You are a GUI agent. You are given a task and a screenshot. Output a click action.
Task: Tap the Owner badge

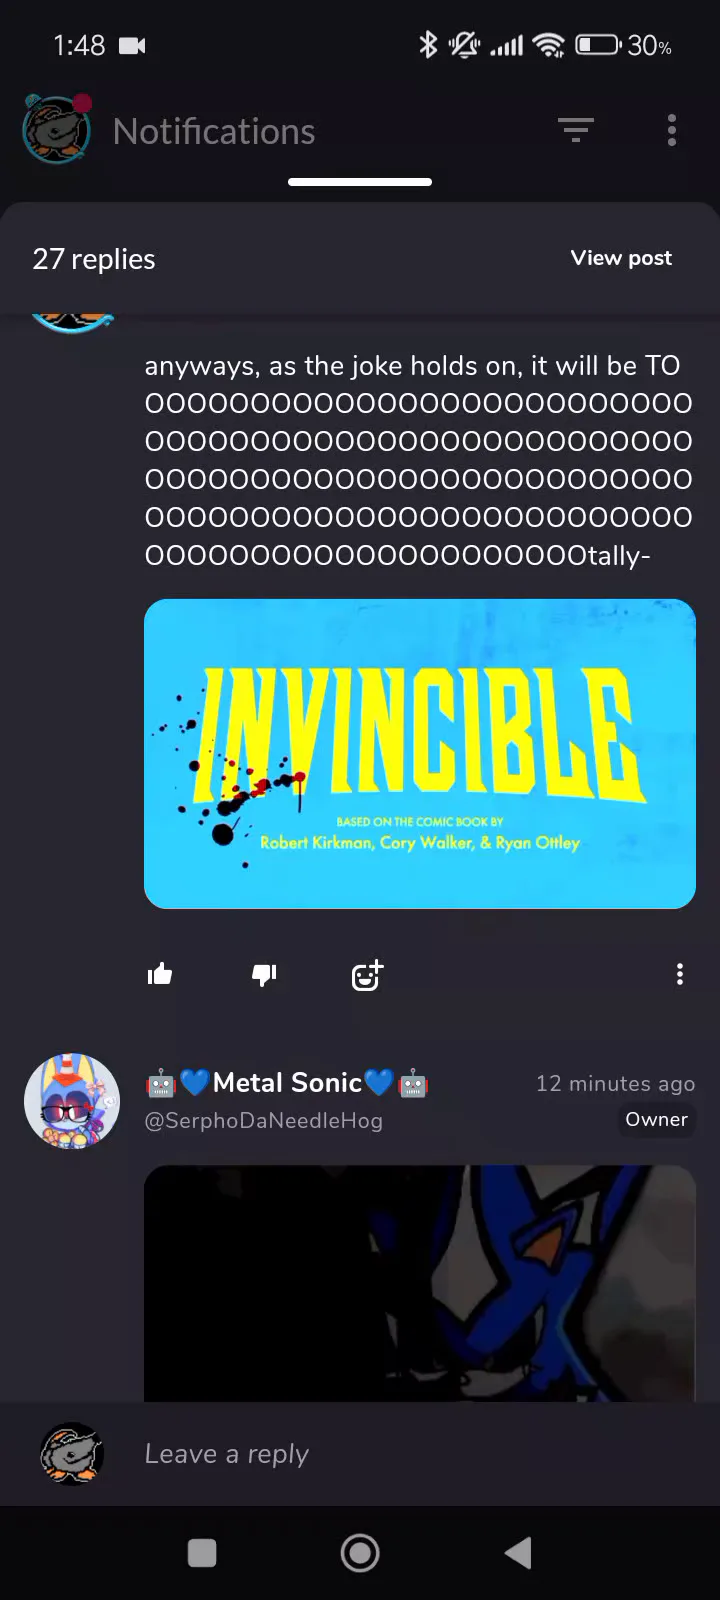(657, 1120)
